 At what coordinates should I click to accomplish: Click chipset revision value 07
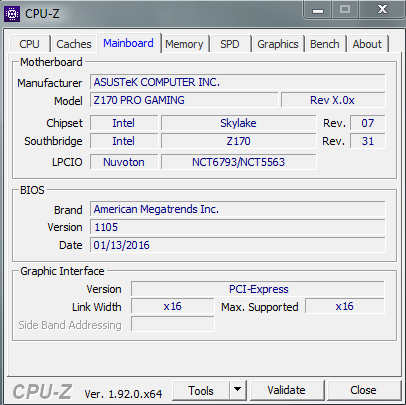tap(368, 123)
